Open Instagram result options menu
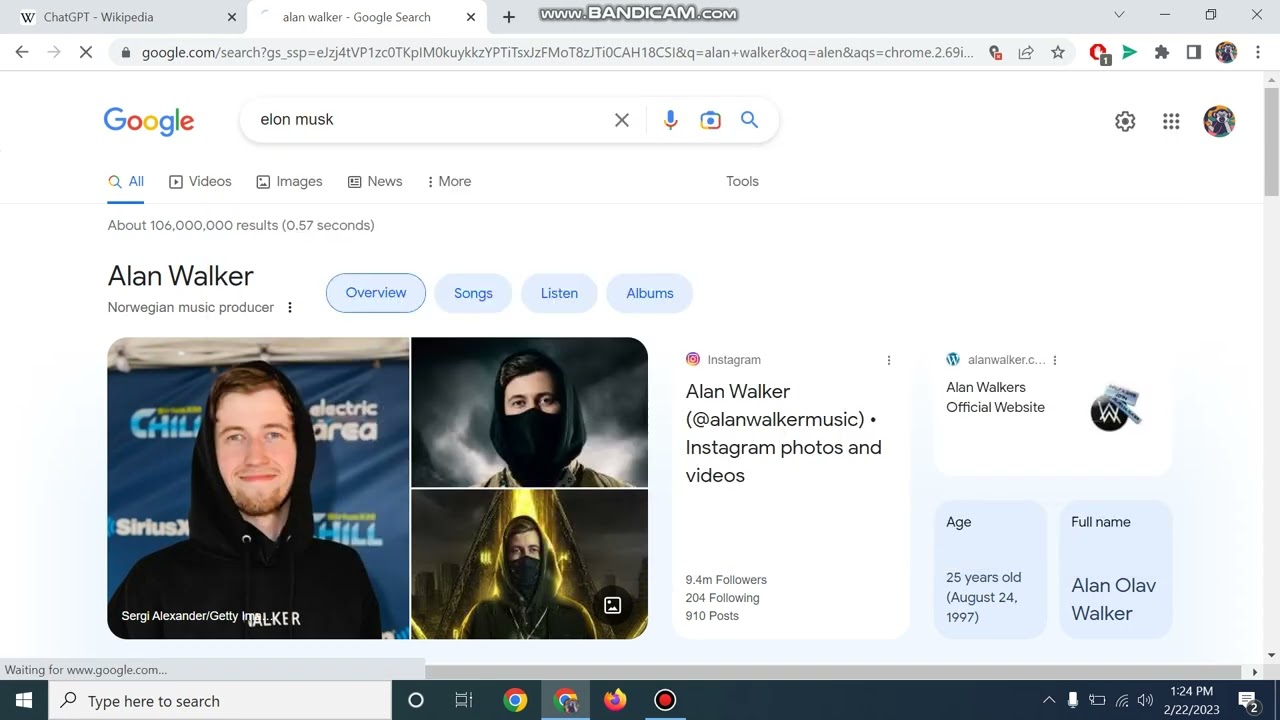The image size is (1280, 720). (x=889, y=360)
